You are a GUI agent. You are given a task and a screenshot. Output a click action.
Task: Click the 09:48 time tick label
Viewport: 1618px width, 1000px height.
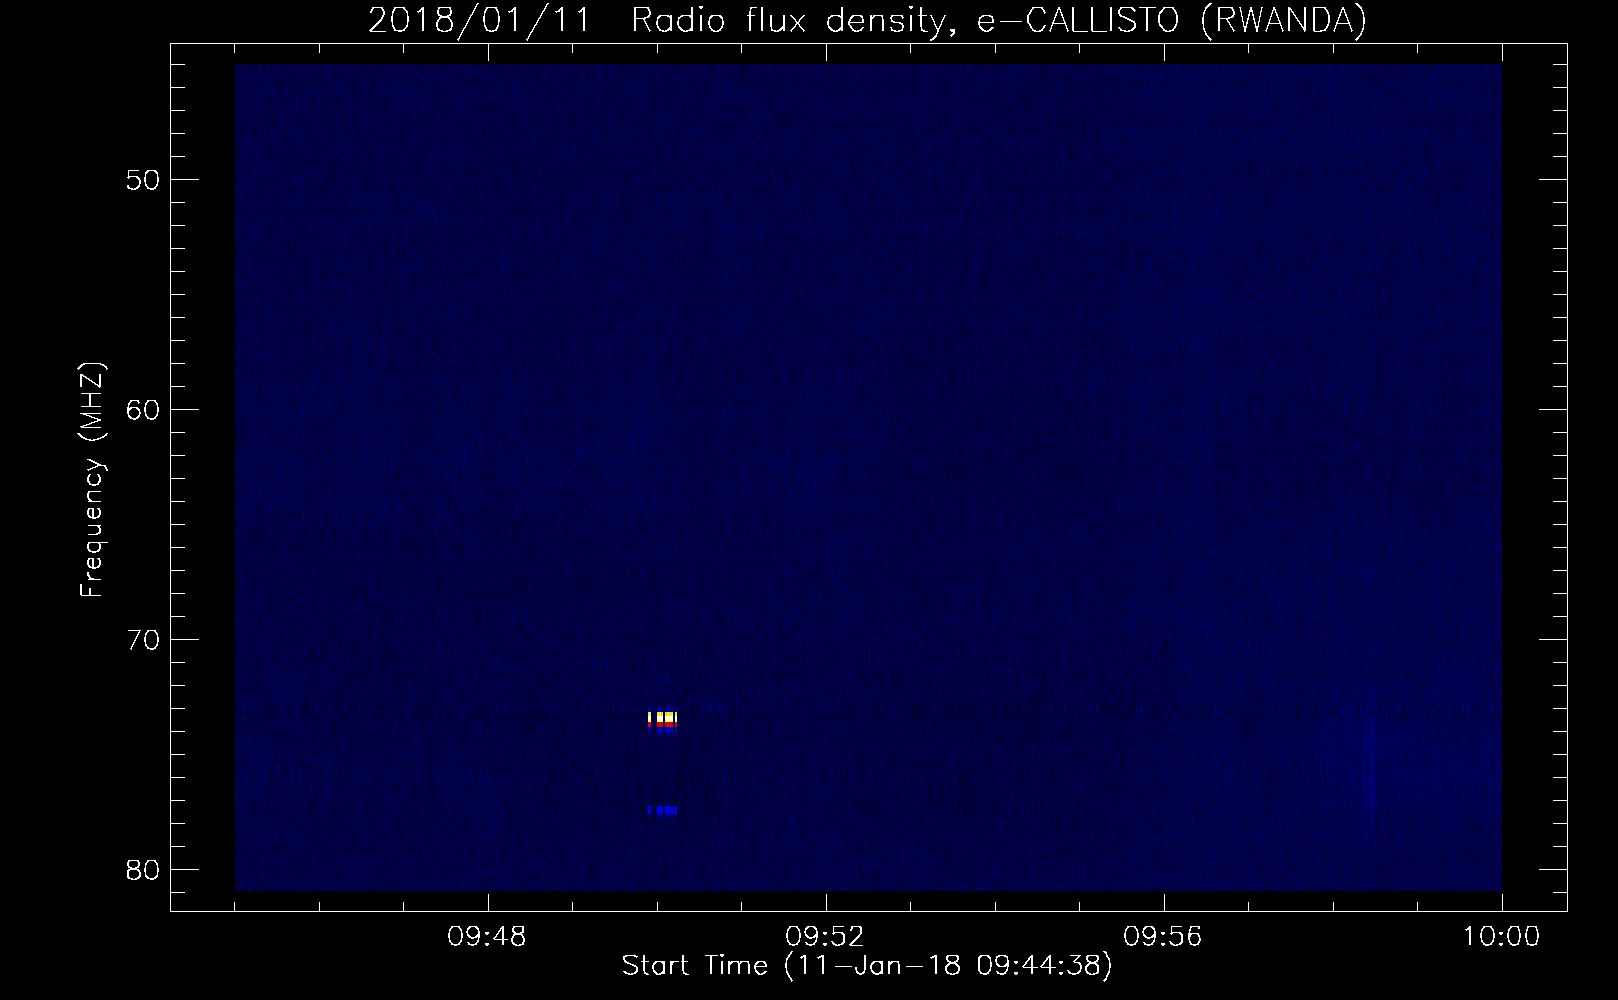coord(488,937)
